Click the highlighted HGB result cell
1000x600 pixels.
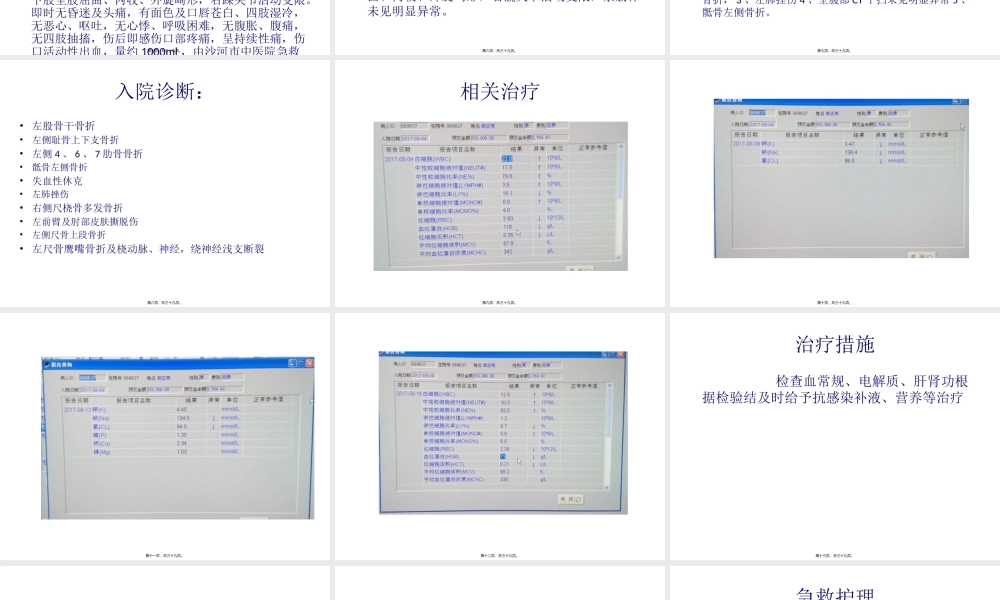click(x=504, y=458)
